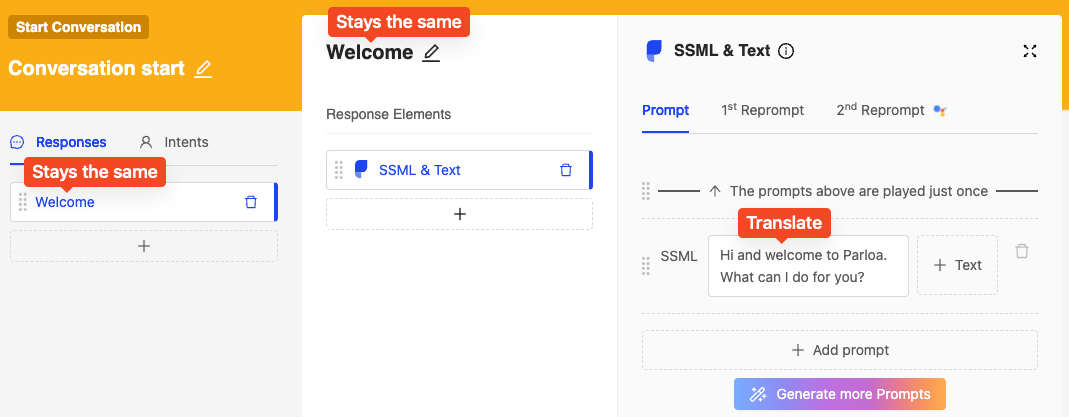The height and width of the screenshot is (417, 1069).
Task: Switch to the Intents tab
Action: pos(174,142)
